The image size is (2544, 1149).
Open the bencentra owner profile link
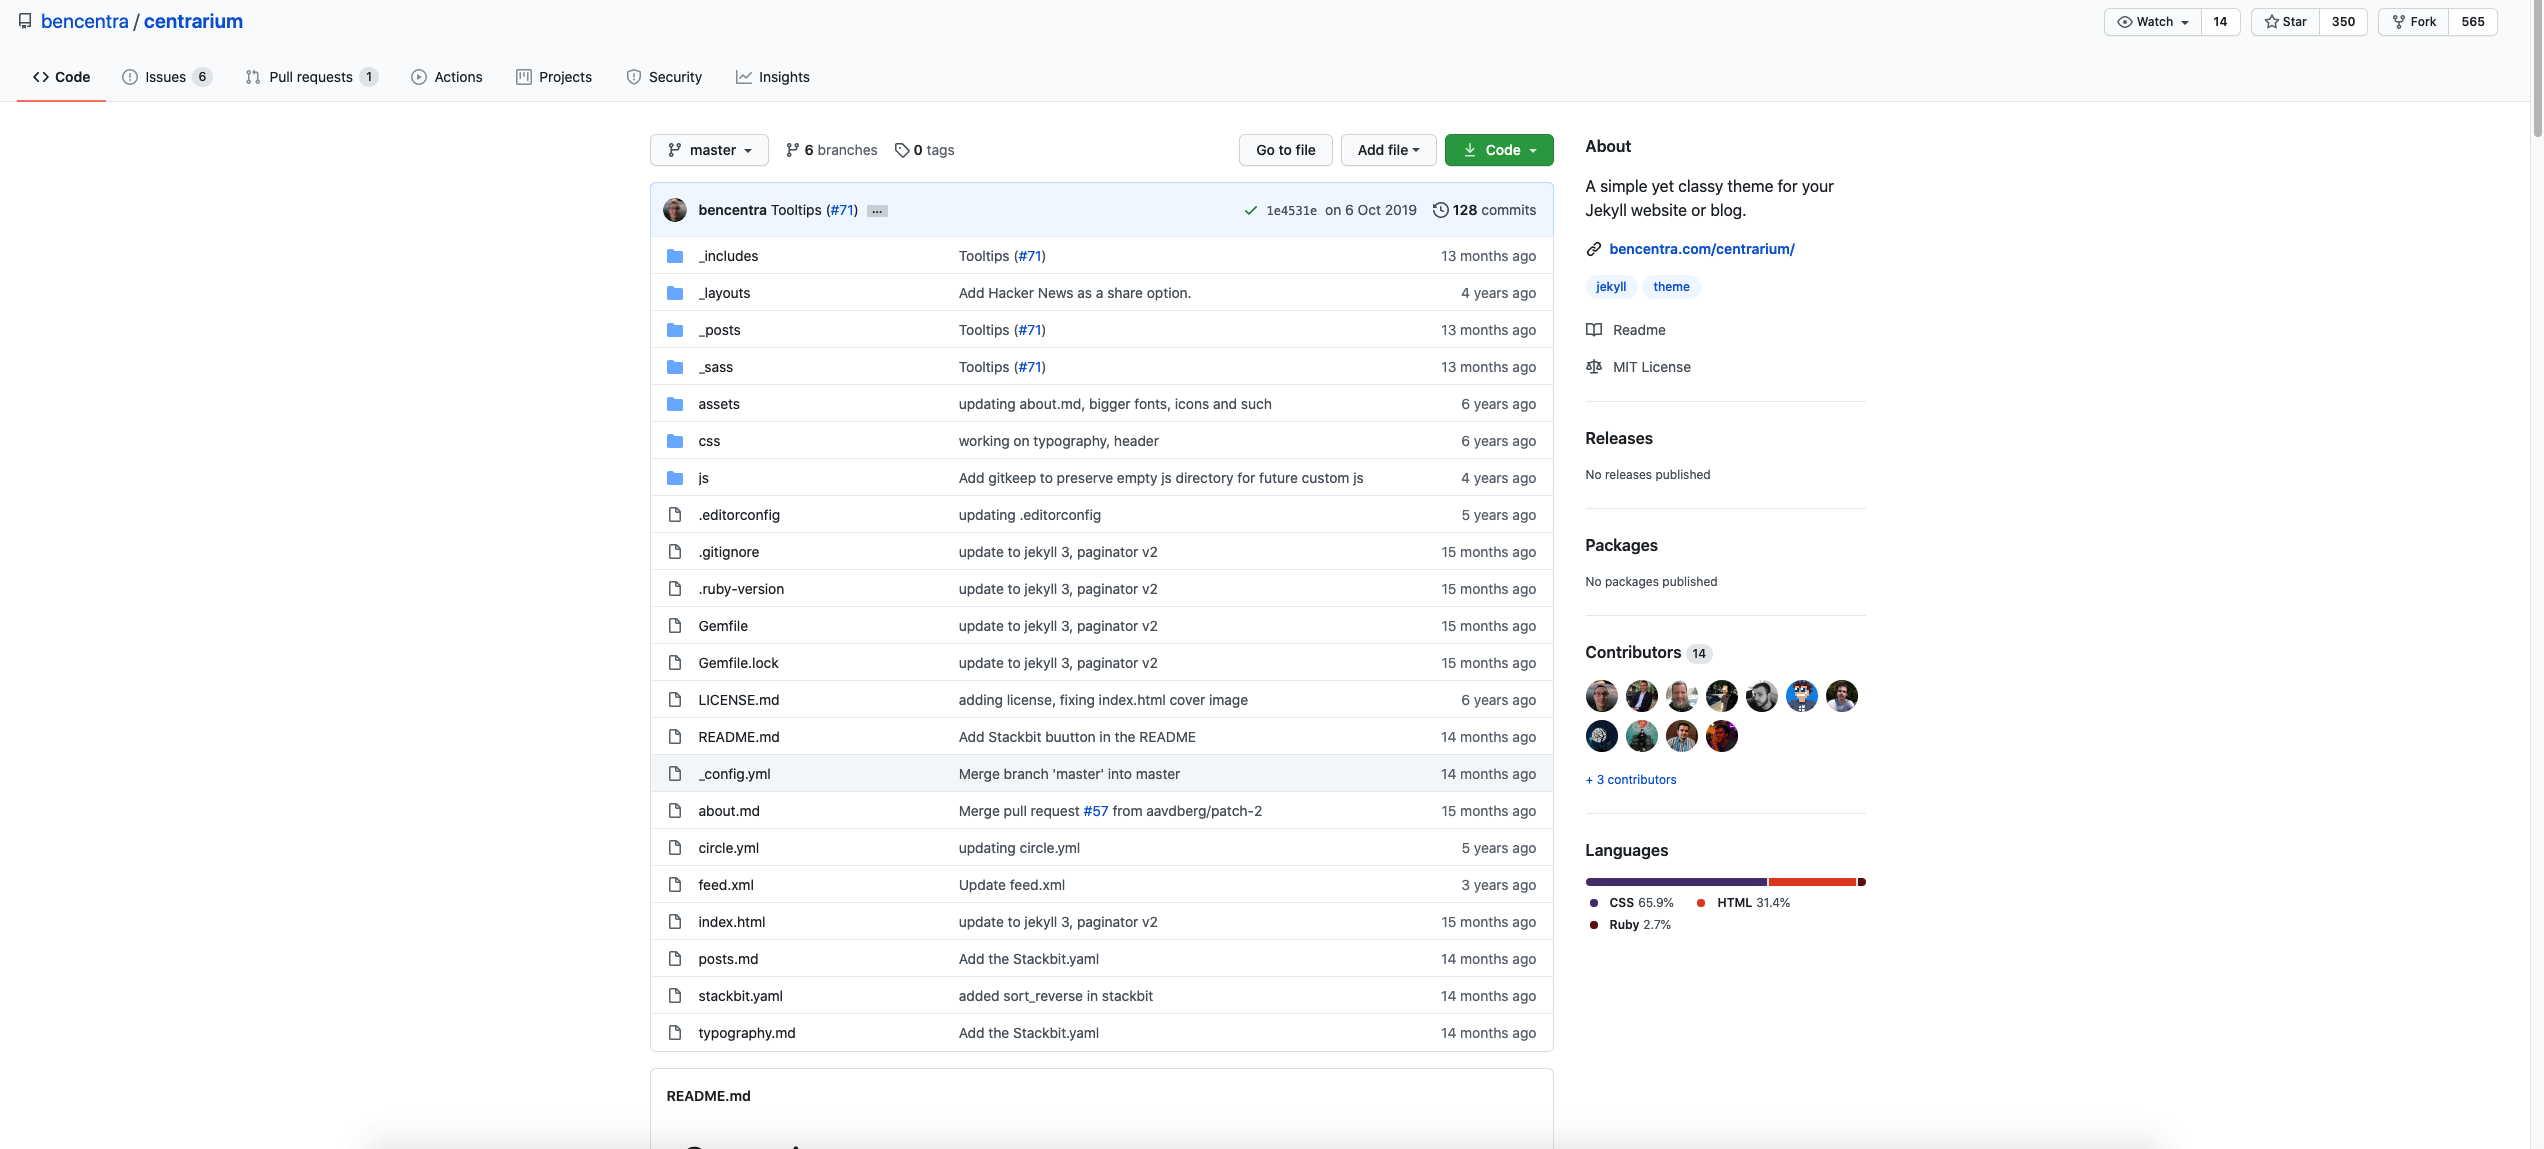pos(85,21)
